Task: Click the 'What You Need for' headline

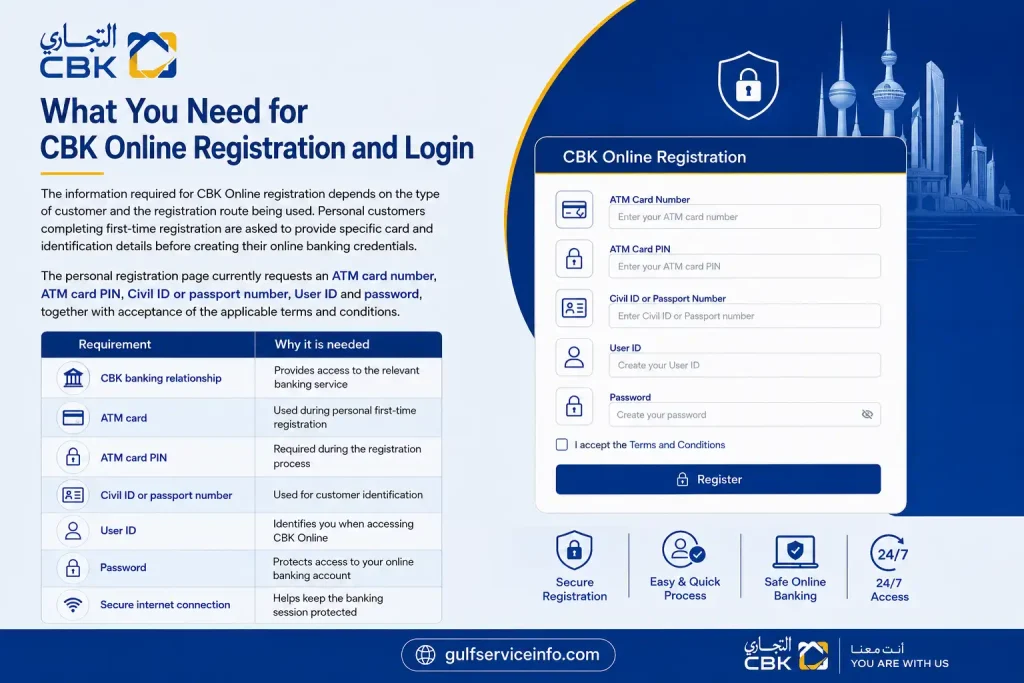Action: click(174, 111)
